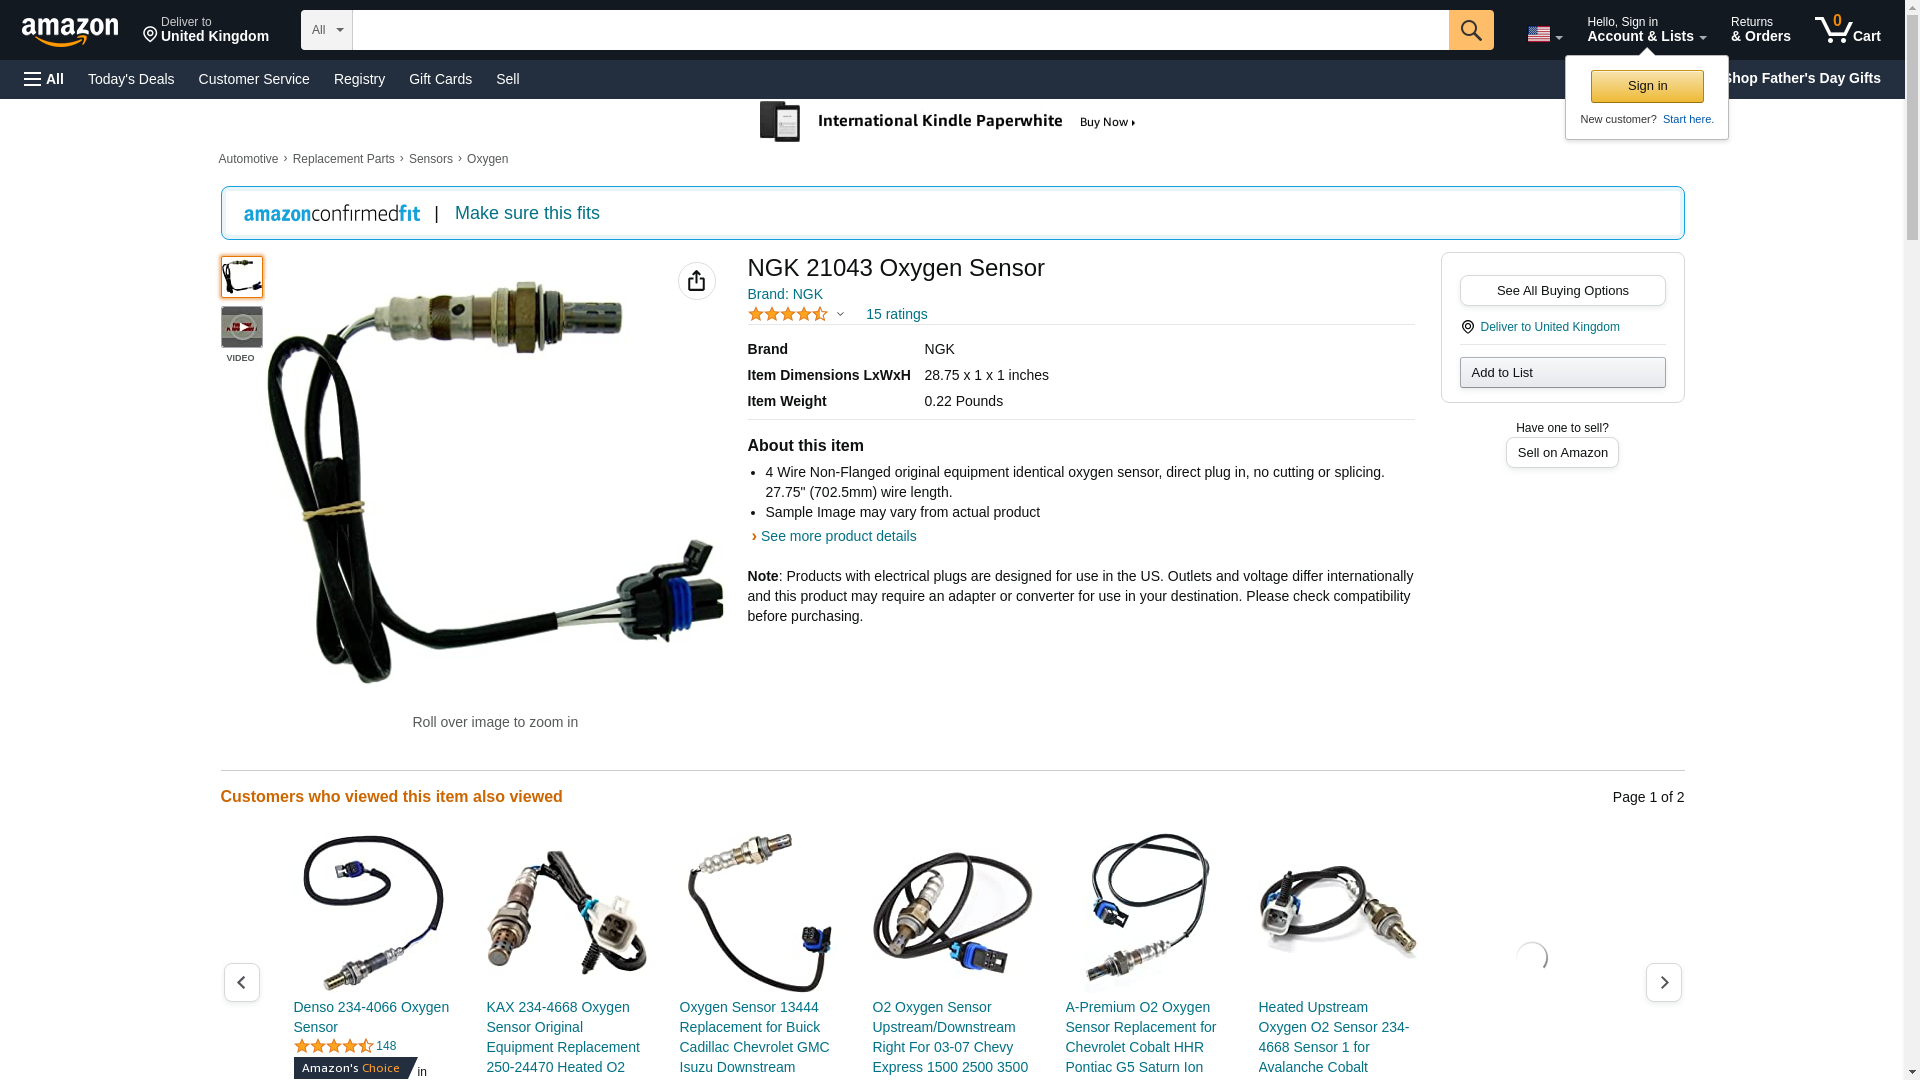Open the 15 ratings link
Viewport: 1920px width, 1080px height.
896,314
